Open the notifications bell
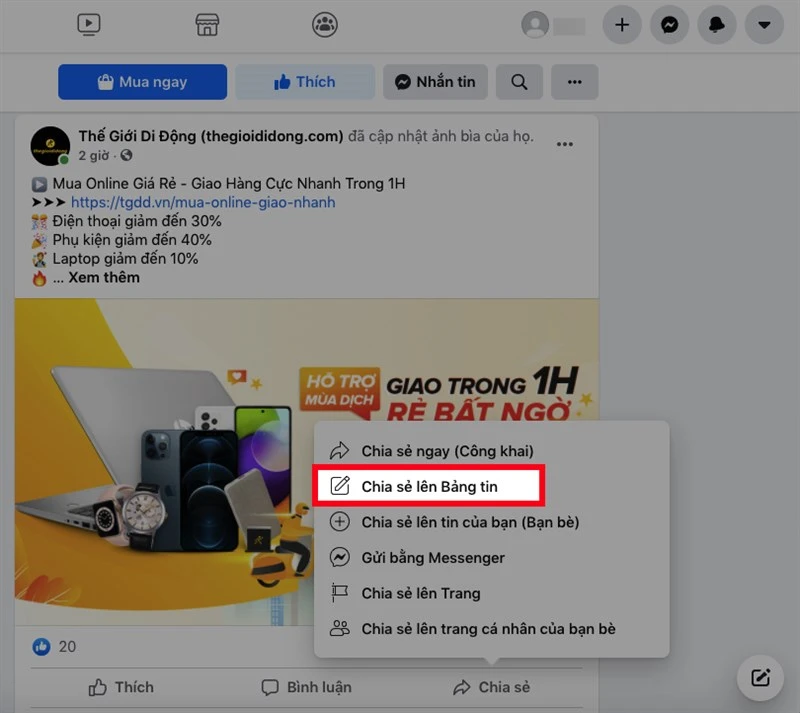 (x=716, y=25)
